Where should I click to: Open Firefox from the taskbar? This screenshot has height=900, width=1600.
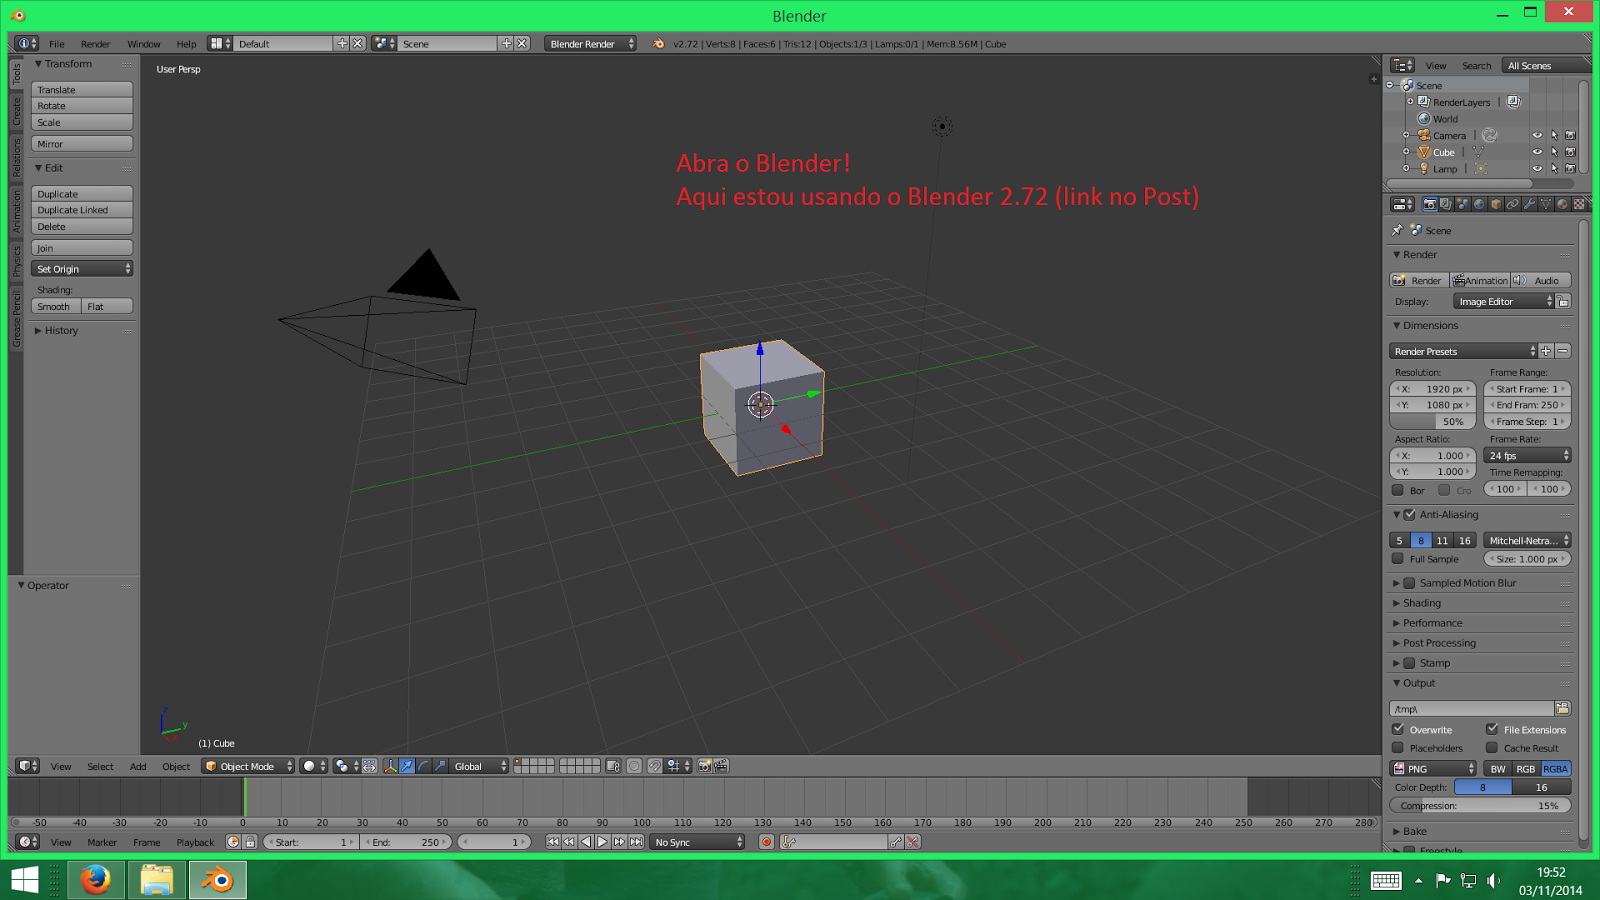pyautogui.click(x=96, y=880)
